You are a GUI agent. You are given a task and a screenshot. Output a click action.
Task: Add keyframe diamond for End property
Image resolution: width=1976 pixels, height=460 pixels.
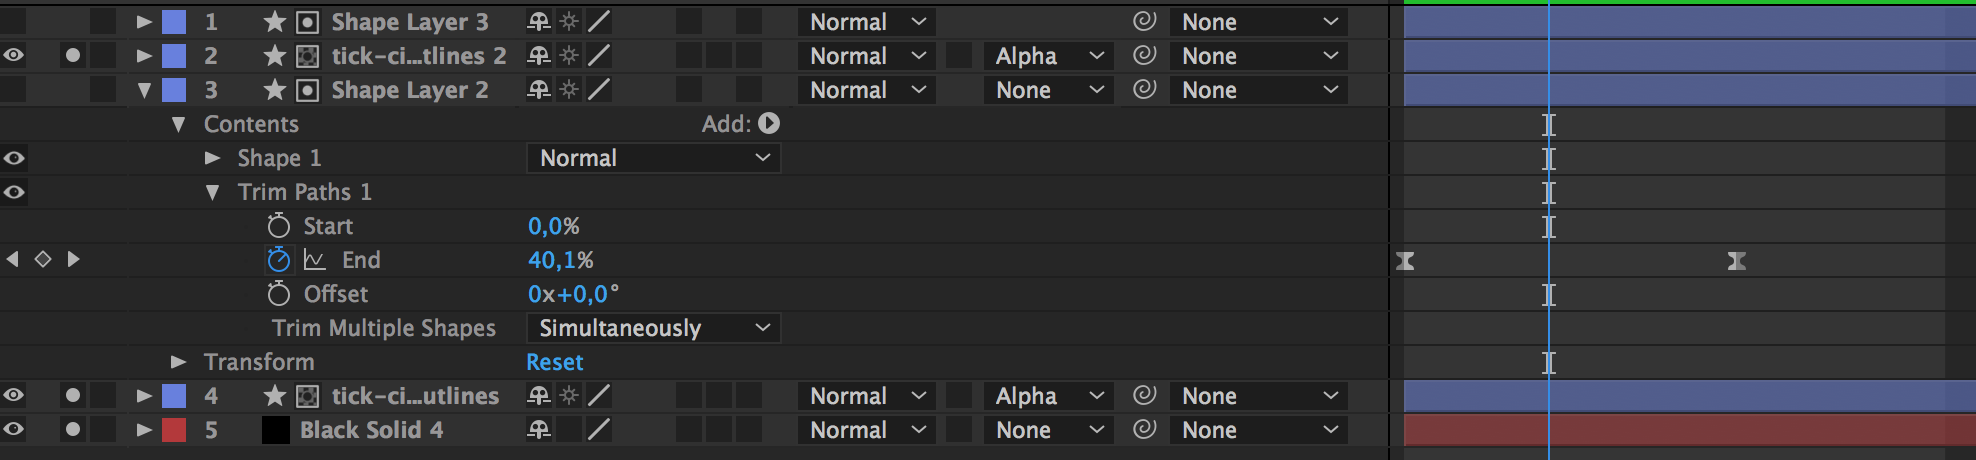(43, 259)
